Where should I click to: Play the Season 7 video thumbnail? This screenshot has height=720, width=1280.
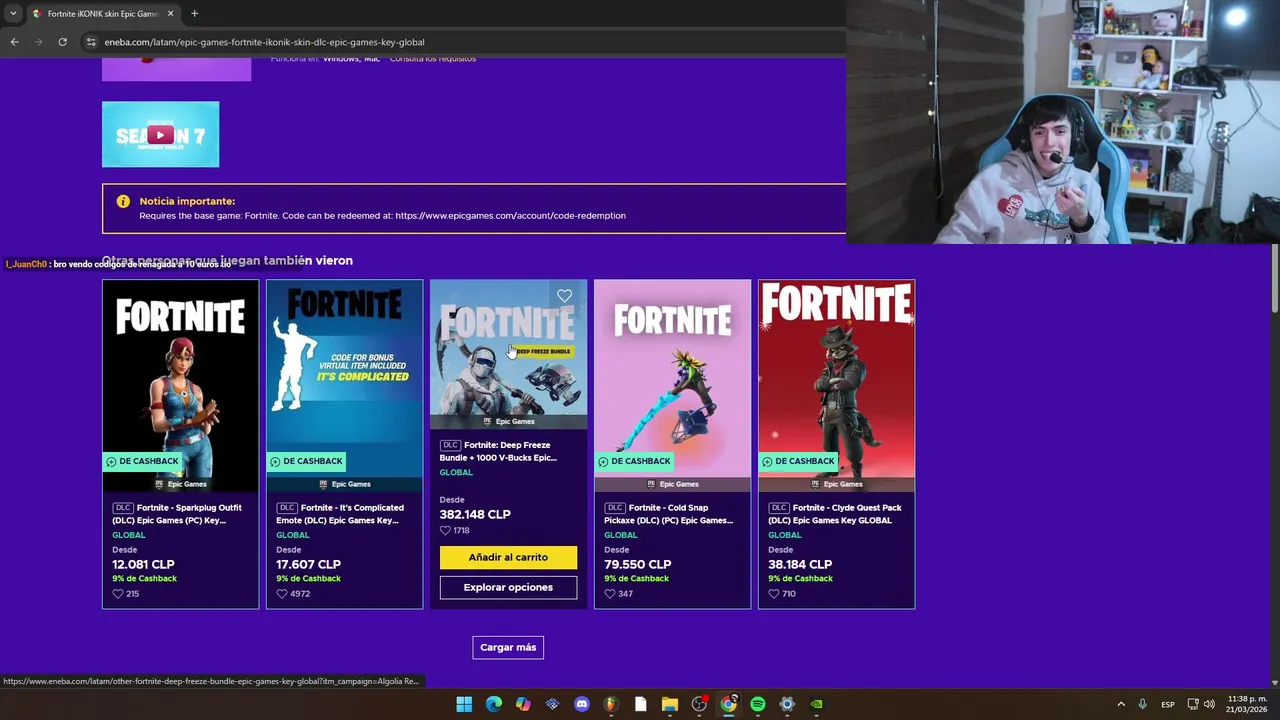pos(160,134)
